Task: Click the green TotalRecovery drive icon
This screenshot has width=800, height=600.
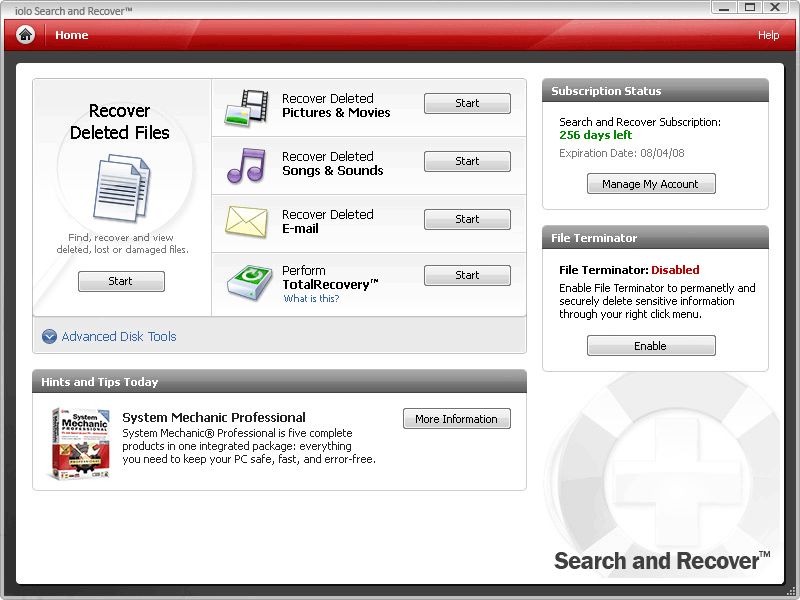Action: tap(246, 281)
